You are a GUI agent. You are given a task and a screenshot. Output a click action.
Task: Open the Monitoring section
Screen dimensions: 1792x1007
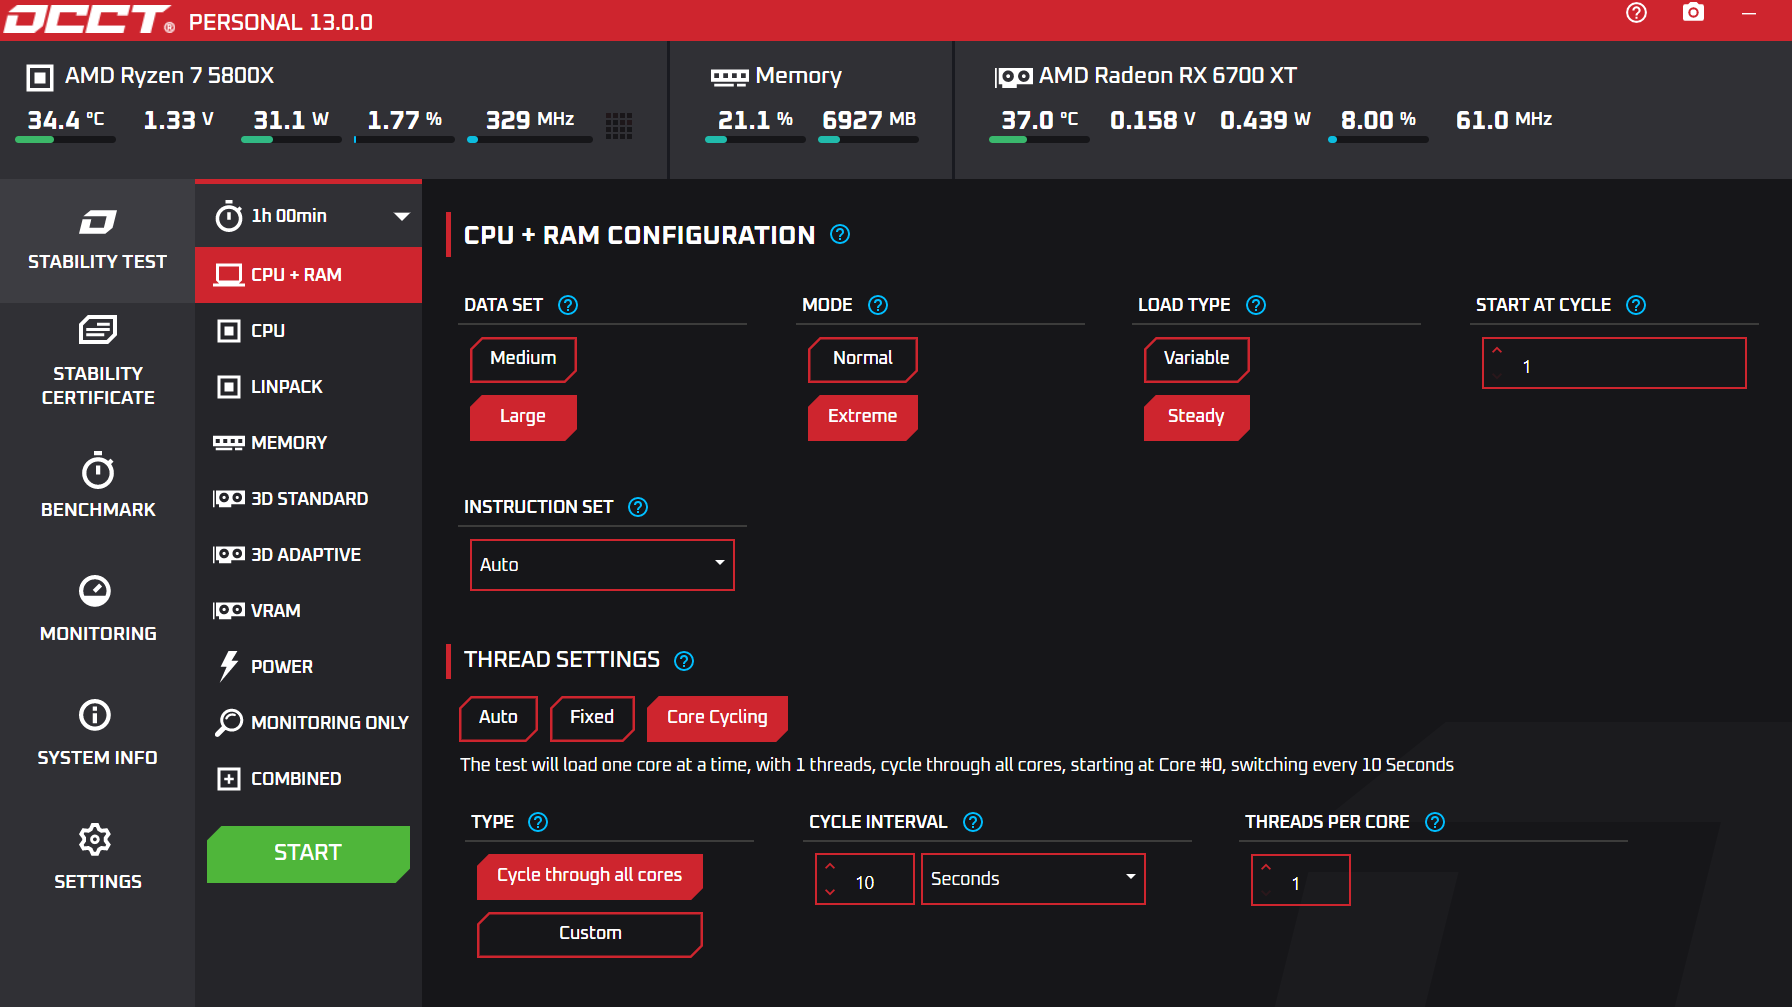coord(97,609)
